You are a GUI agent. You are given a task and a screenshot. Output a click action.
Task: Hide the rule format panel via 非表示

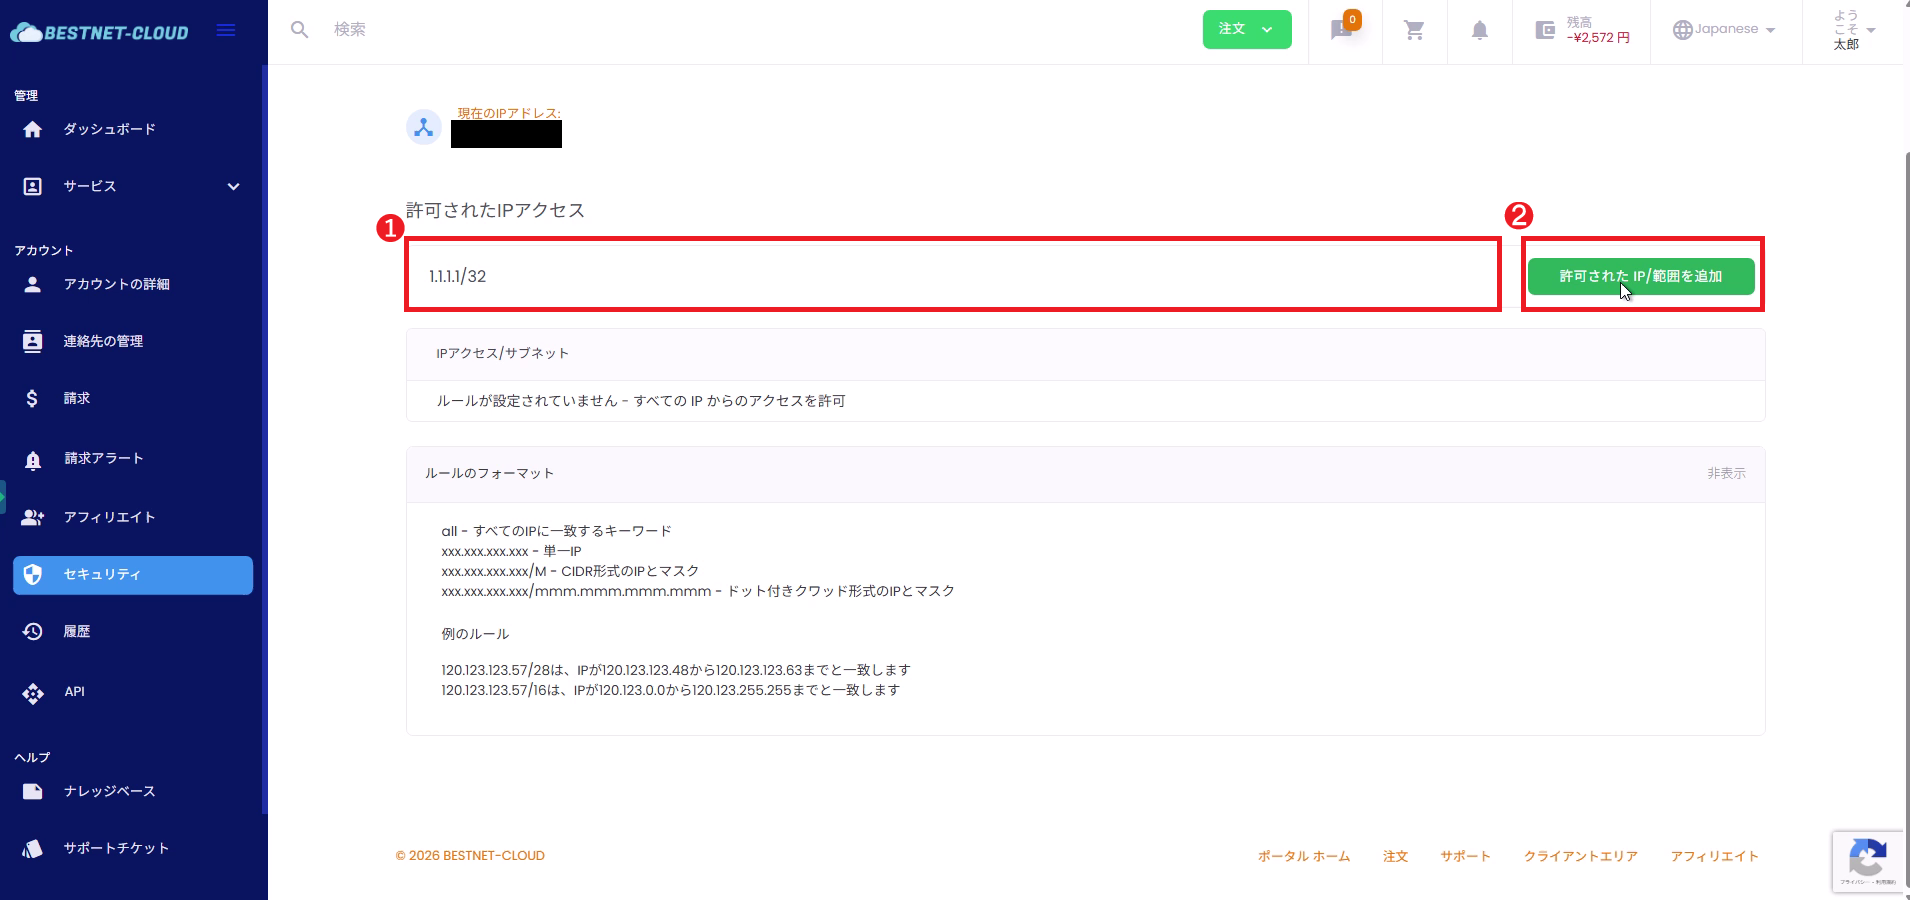point(1725,473)
